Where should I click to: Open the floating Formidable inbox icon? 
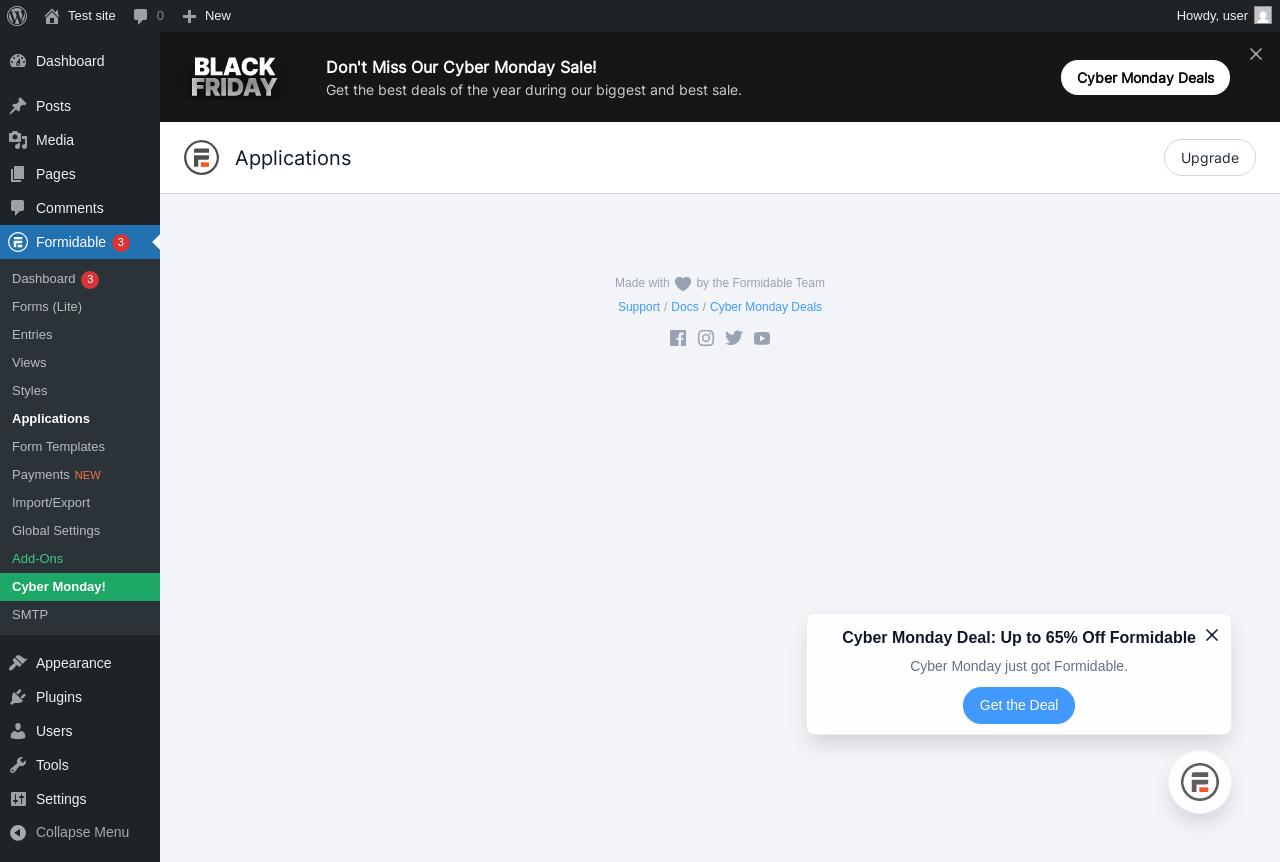click(1200, 782)
